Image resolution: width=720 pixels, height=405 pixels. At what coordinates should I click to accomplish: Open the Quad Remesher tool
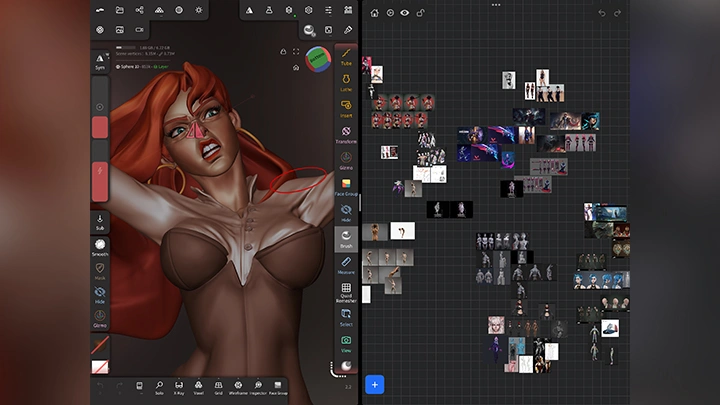(346, 292)
